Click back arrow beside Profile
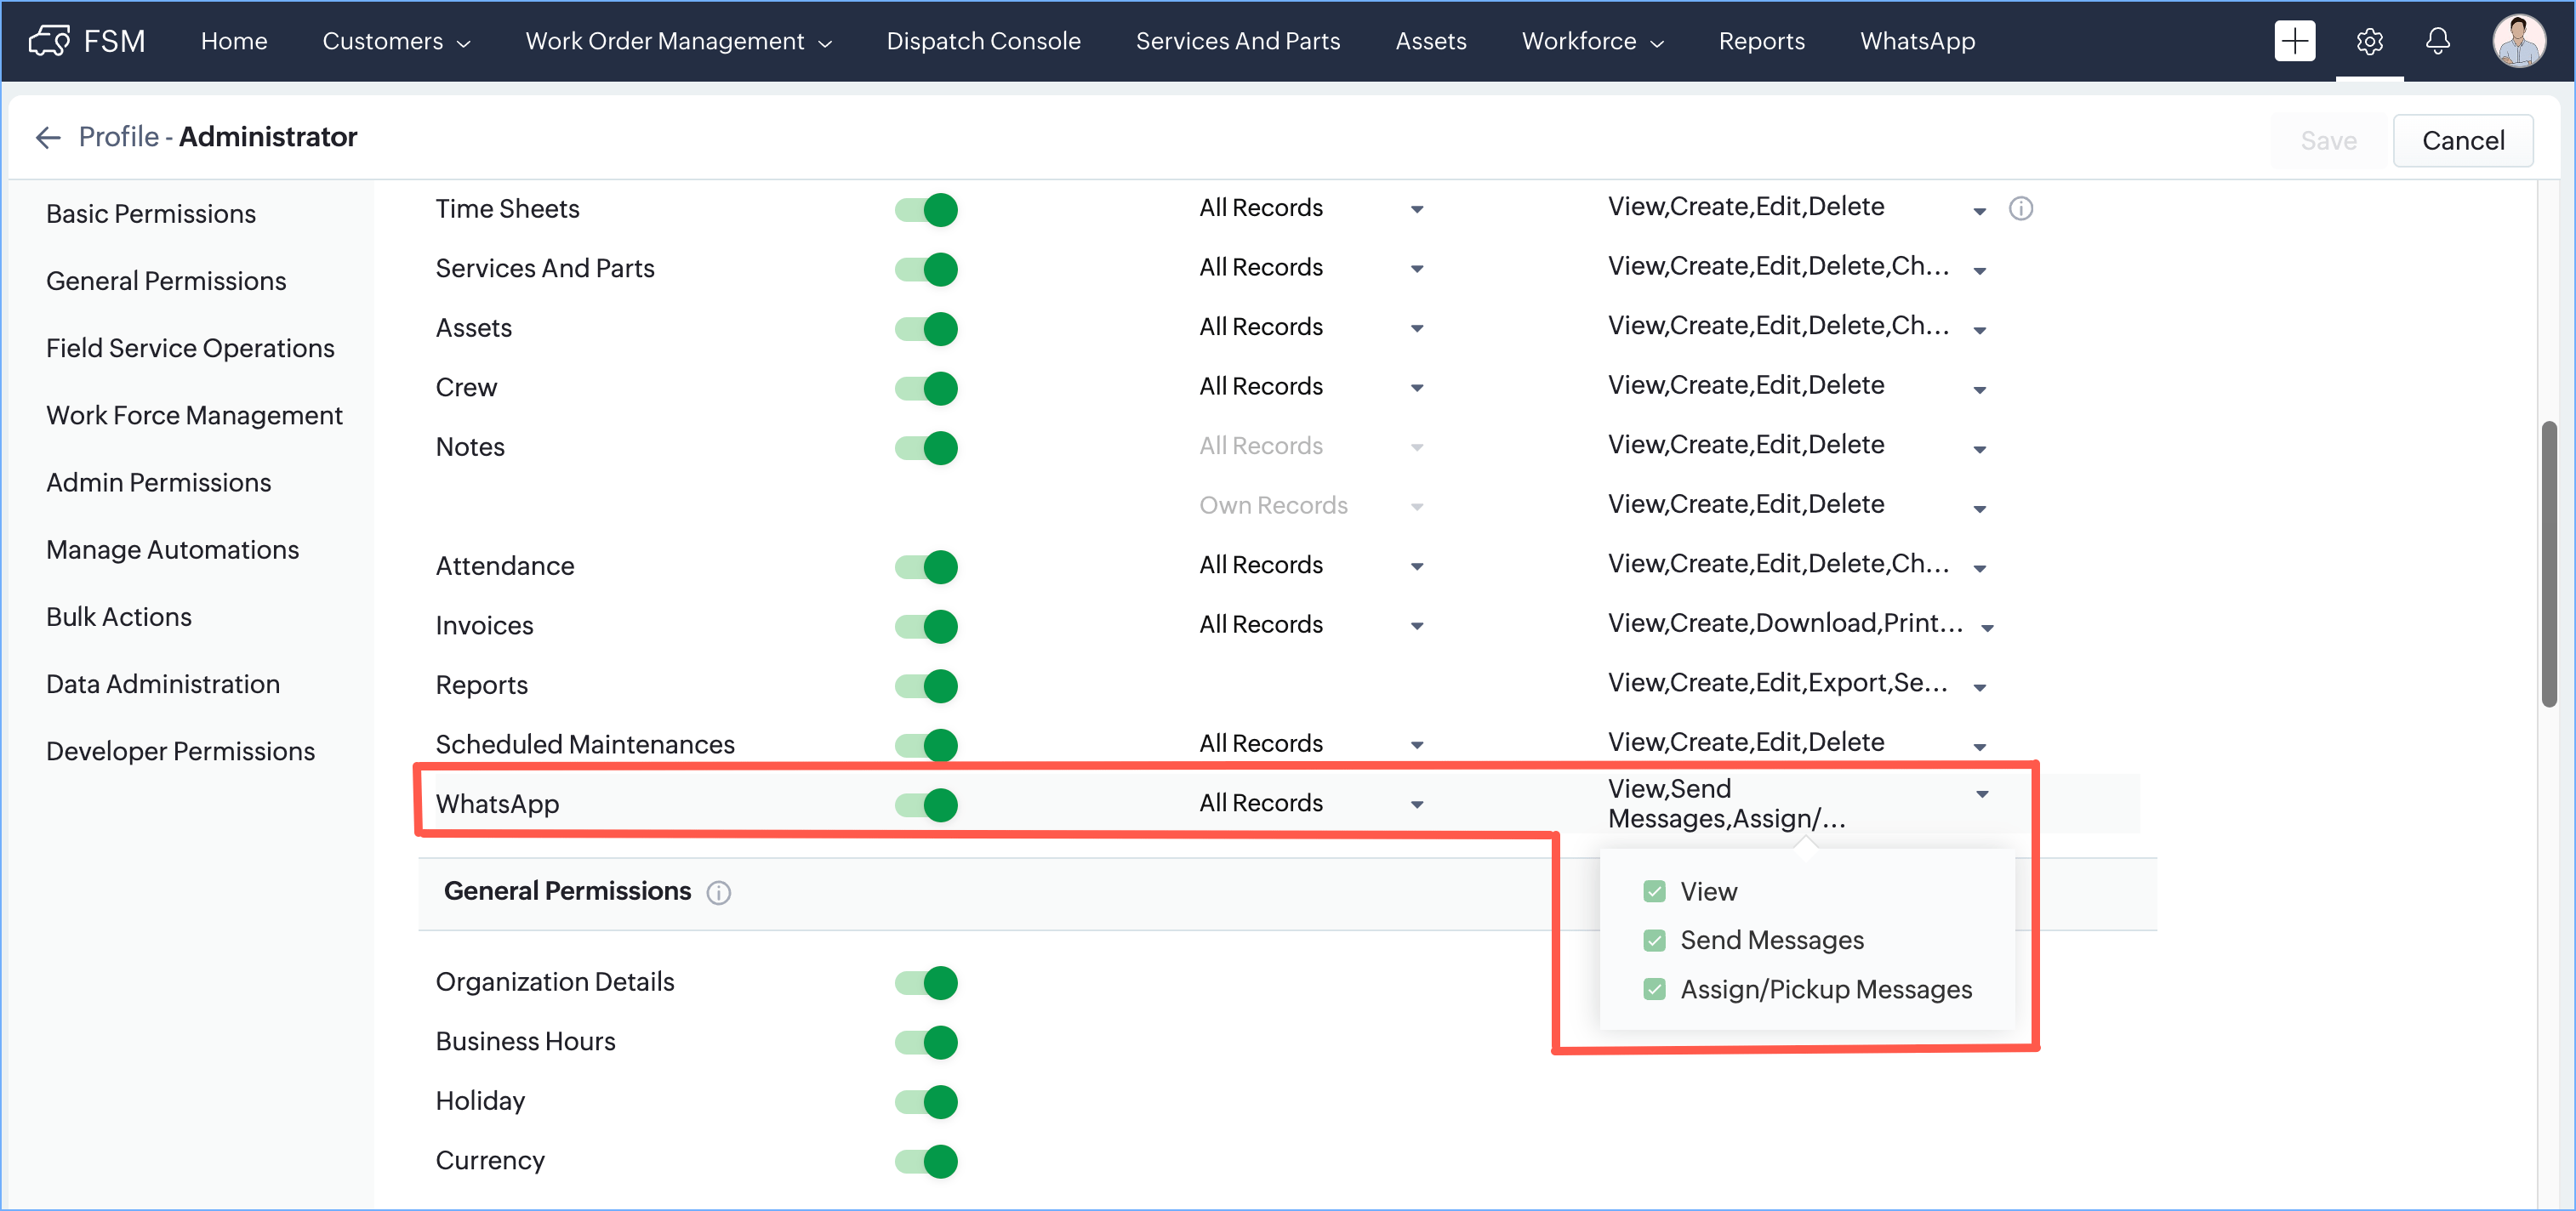The image size is (2576, 1211). (x=48, y=137)
